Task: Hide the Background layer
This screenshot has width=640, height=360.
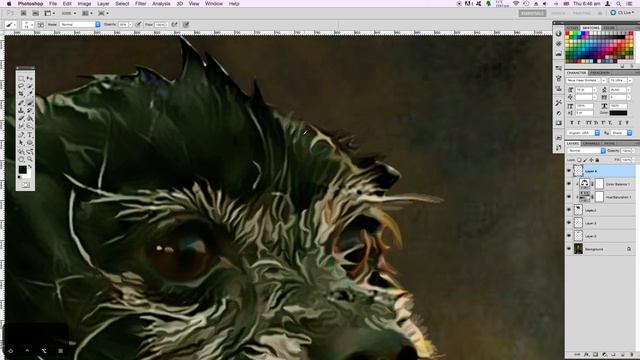Action: click(569, 249)
